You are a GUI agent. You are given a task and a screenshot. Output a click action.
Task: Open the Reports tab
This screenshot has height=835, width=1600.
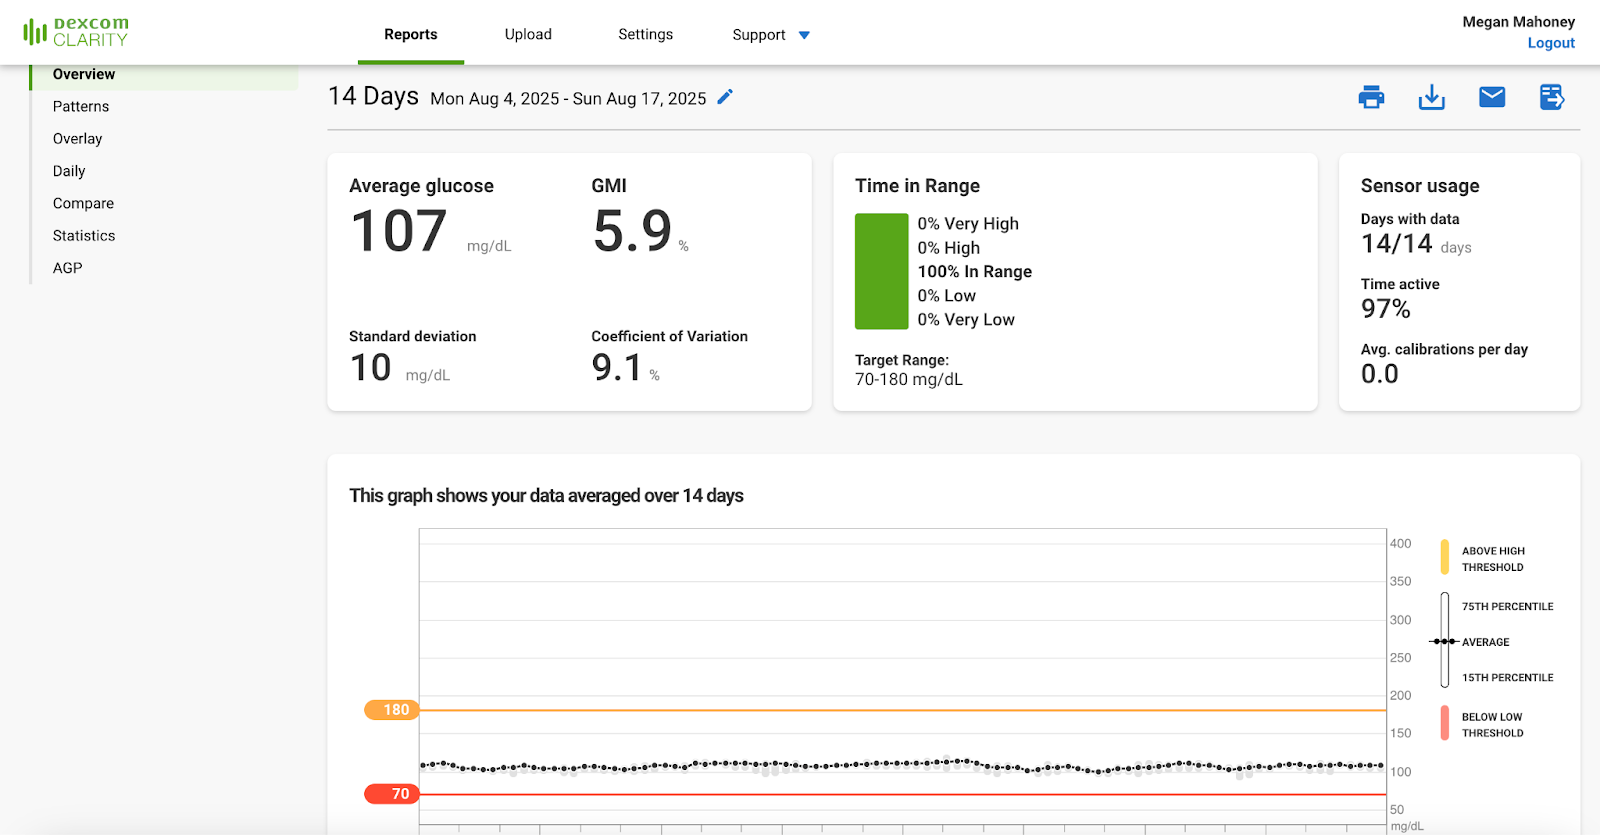[410, 34]
